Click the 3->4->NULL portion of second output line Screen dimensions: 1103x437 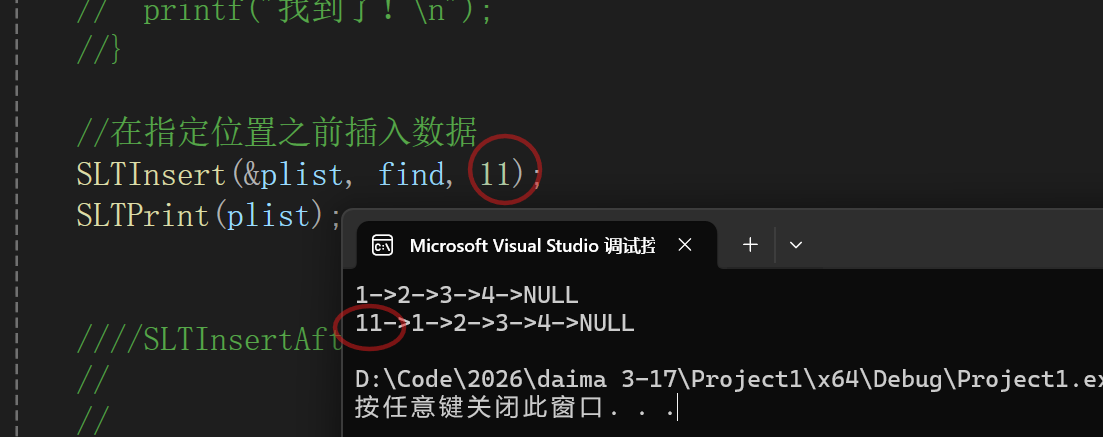click(x=565, y=324)
